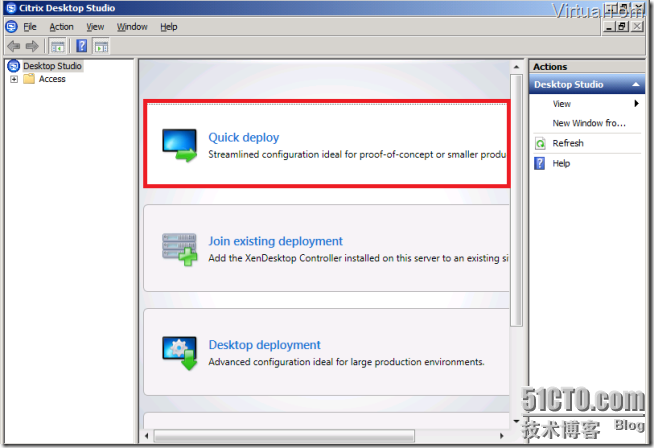Click the horizontal scrollbar left arrow
This screenshot has height=448, width=654.
coord(146,436)
